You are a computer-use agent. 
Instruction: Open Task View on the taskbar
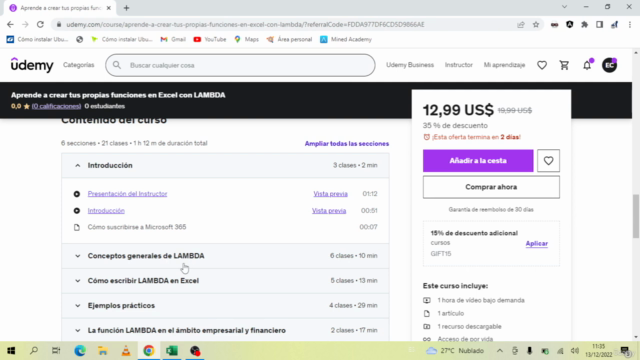[x=56, y=351]
